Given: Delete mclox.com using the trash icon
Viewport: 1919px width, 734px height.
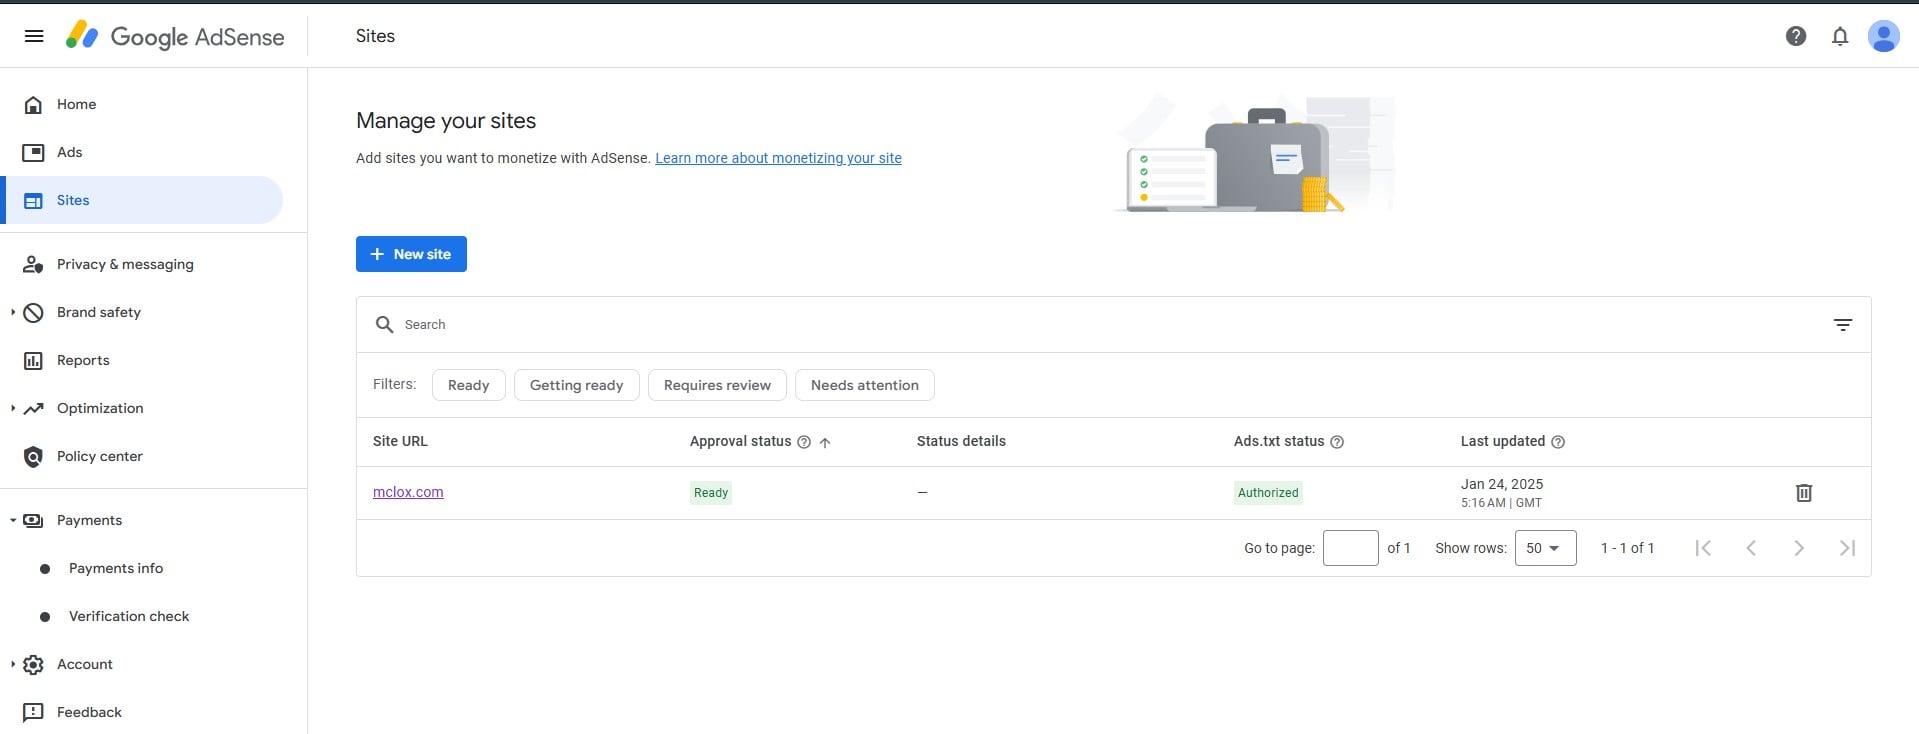Looking at the screenshot, I should (1803, 493).
